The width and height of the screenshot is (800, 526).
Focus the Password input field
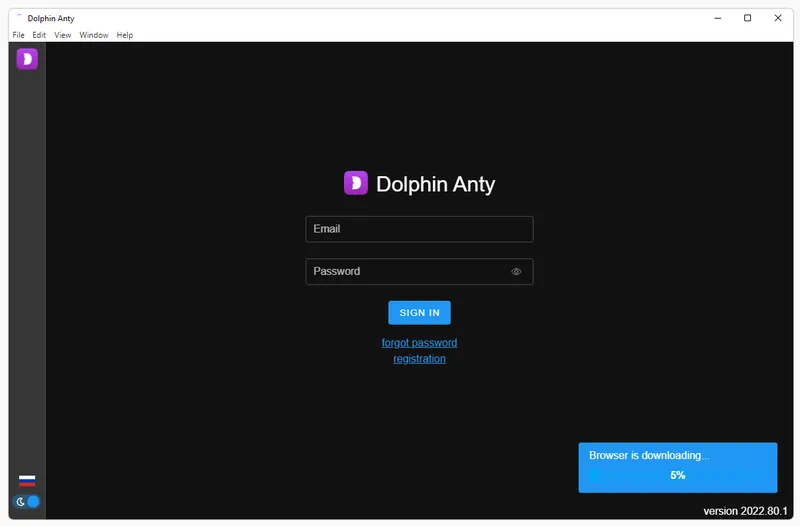coord(419,271)
